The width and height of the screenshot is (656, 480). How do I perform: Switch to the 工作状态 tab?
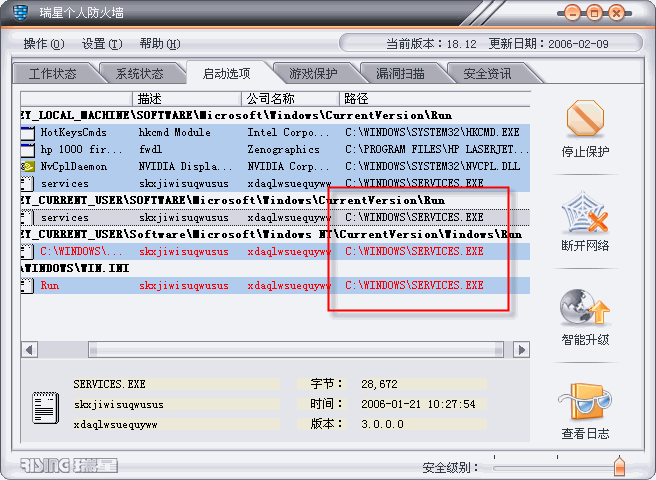pos(53,74)
